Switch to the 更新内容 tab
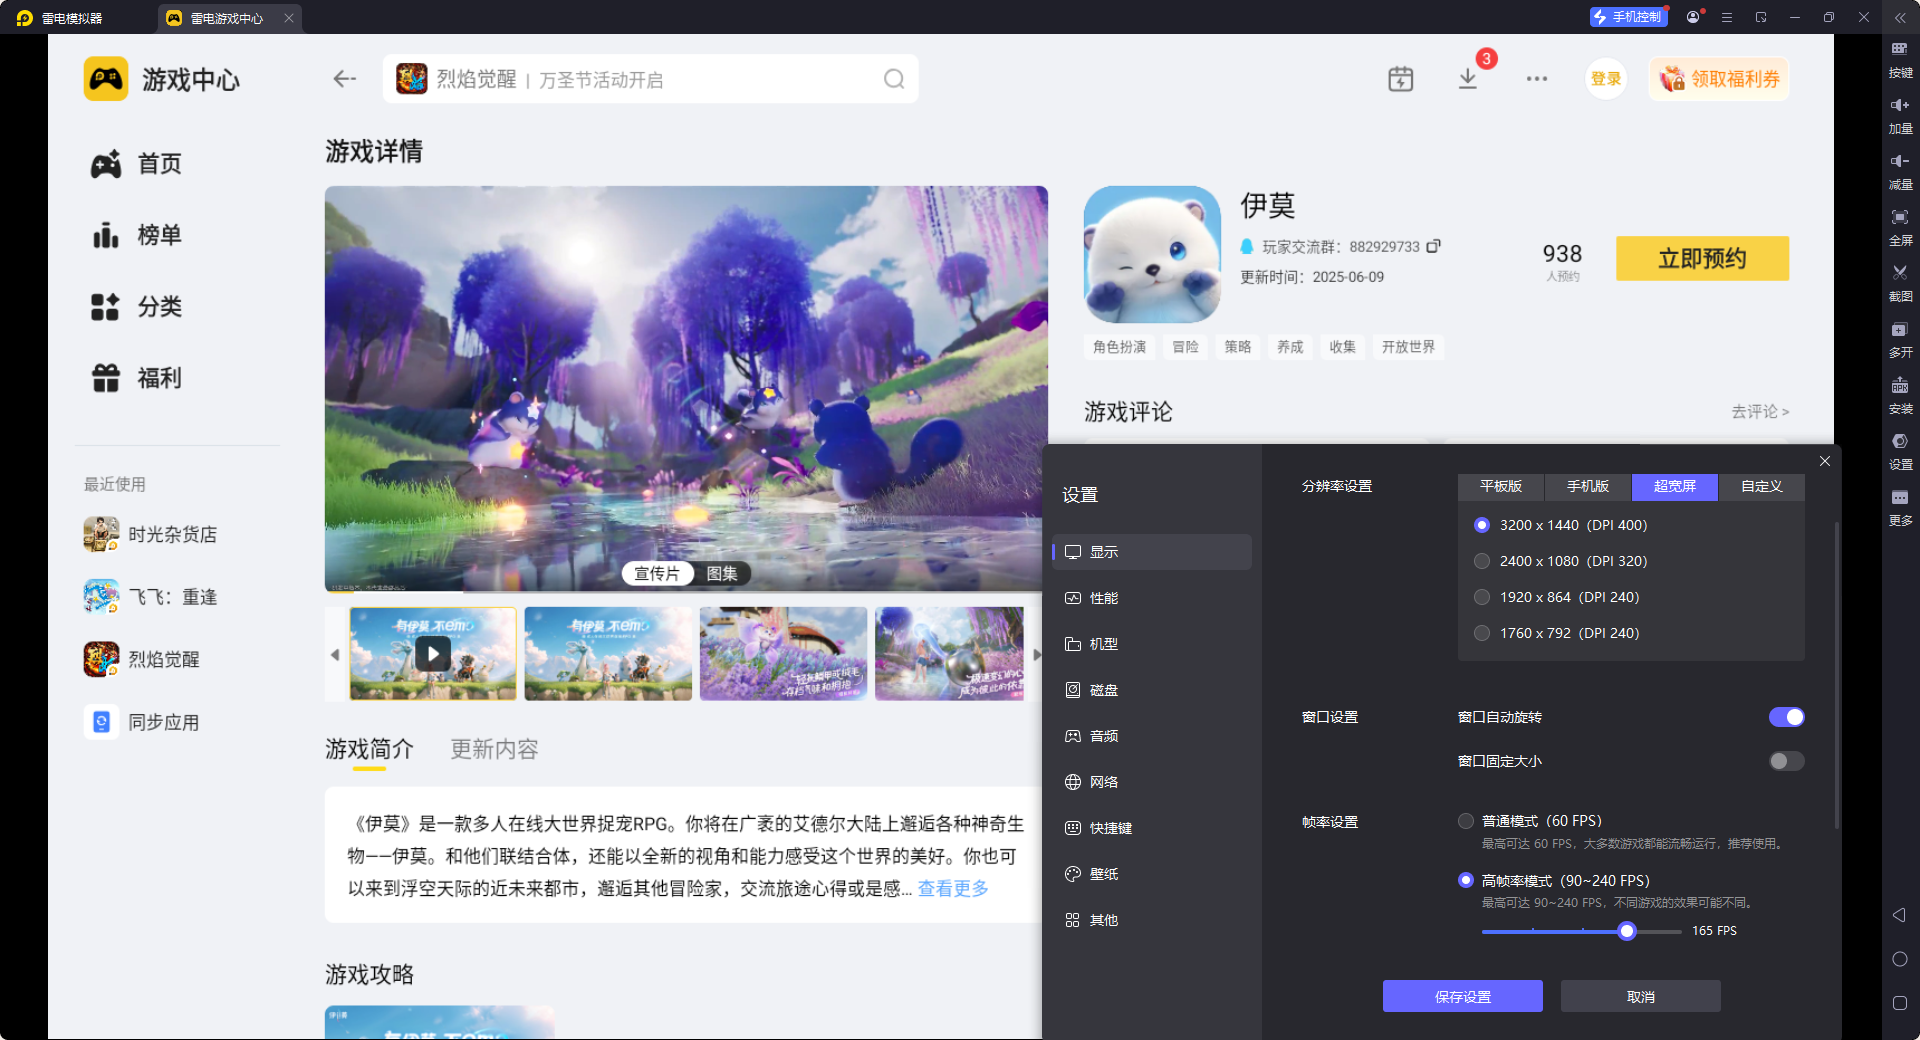This screenshot has height=1040, width=1920. tap(493, 749)
